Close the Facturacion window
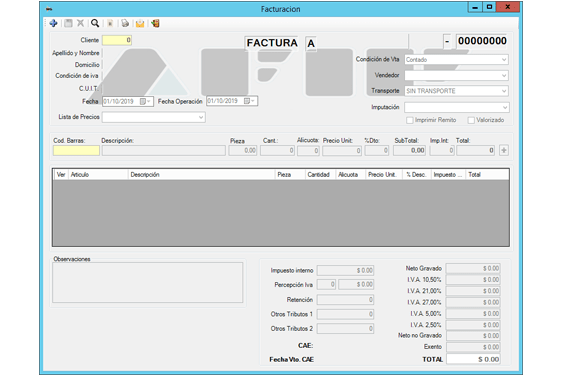Viewport: 563px width, 375px height. click(508, 7)
